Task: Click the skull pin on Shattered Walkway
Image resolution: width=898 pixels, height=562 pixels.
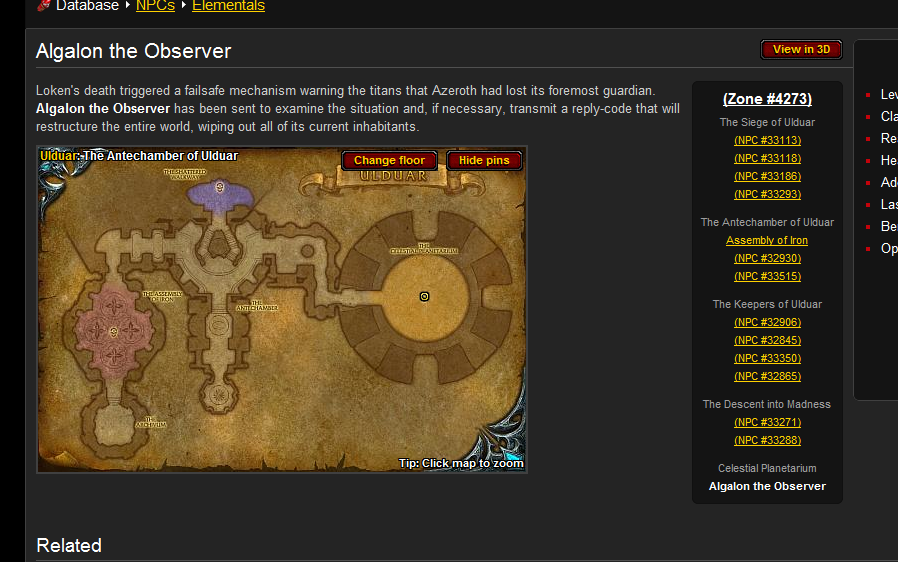Action: [220, 187]
